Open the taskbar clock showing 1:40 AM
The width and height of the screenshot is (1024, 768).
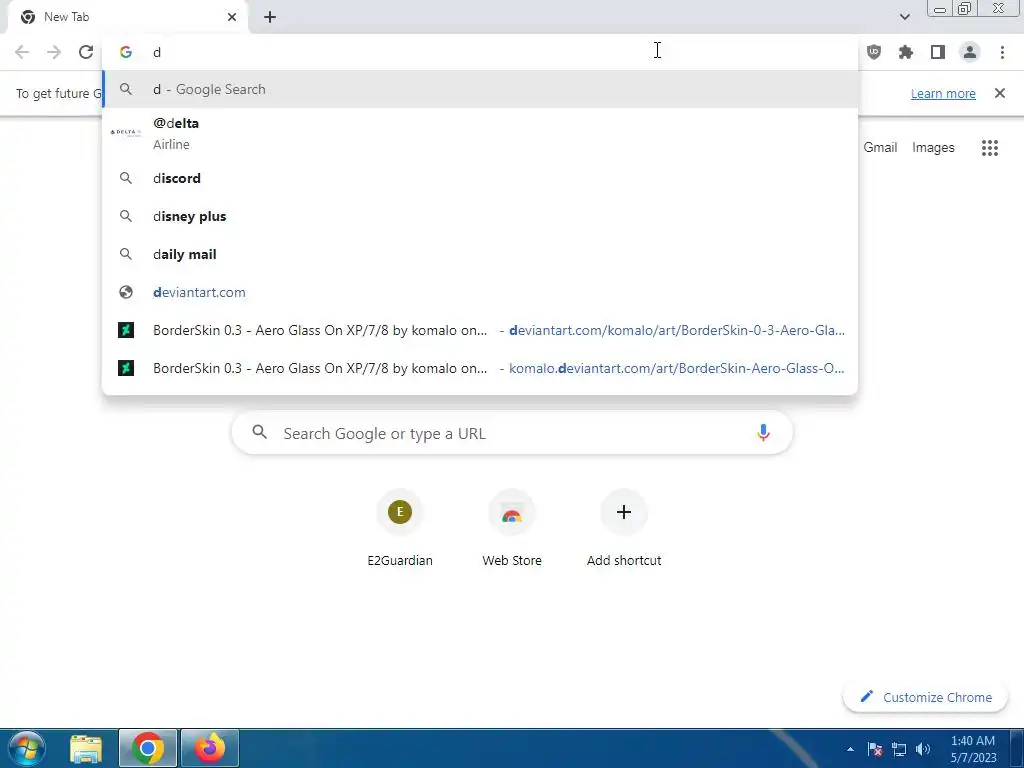[x=972, y=749]
